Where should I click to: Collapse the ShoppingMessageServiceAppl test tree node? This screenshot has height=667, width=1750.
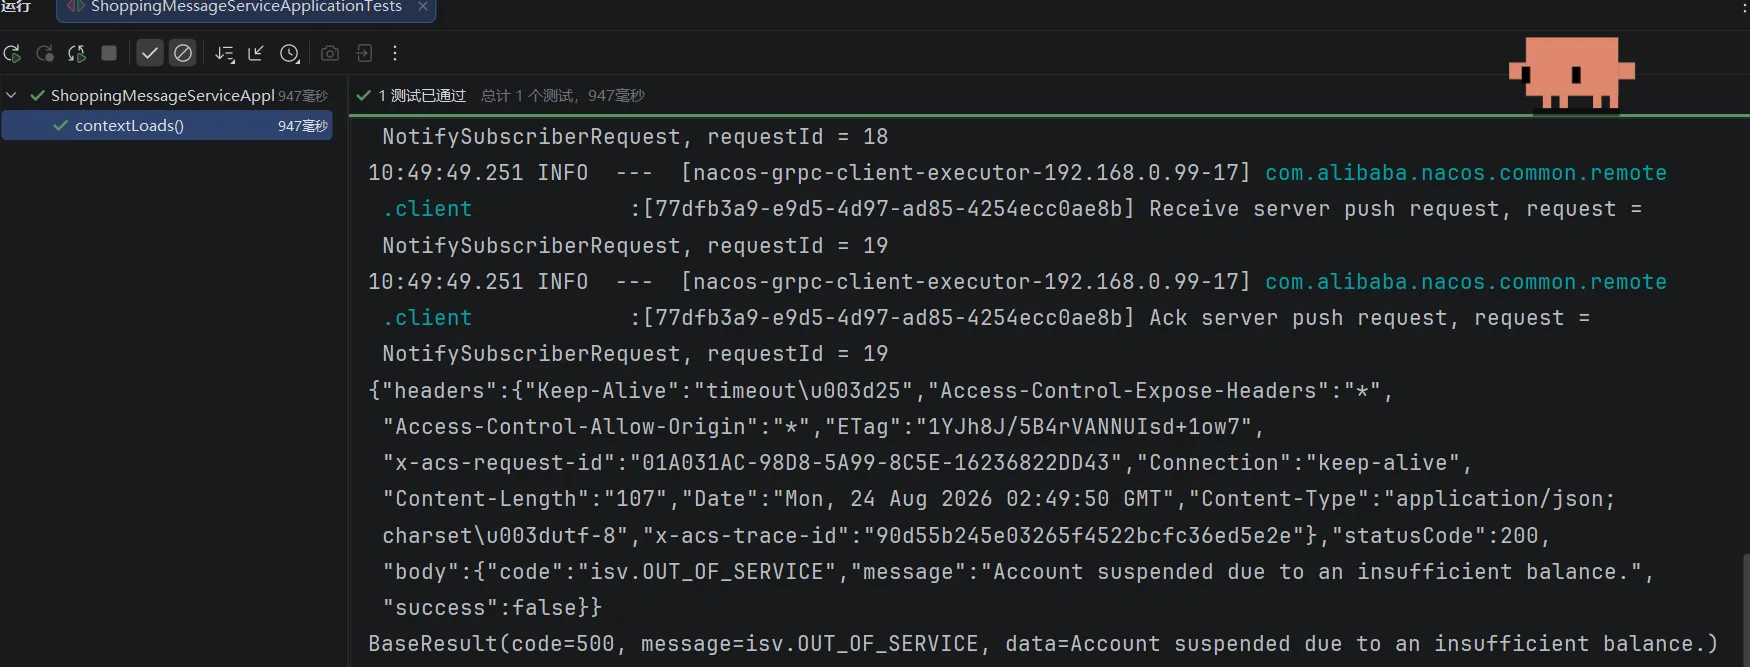click(x=12, y=95)
